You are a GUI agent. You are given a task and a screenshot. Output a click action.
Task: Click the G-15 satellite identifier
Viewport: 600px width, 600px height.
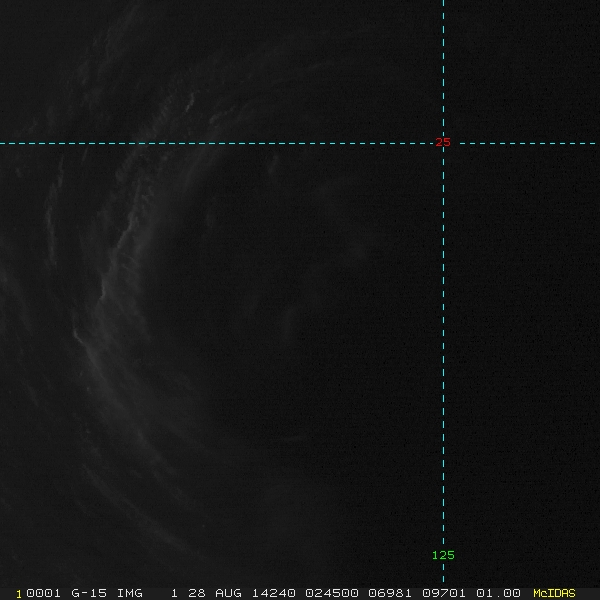pyautogui.click(x=89, y=593)
